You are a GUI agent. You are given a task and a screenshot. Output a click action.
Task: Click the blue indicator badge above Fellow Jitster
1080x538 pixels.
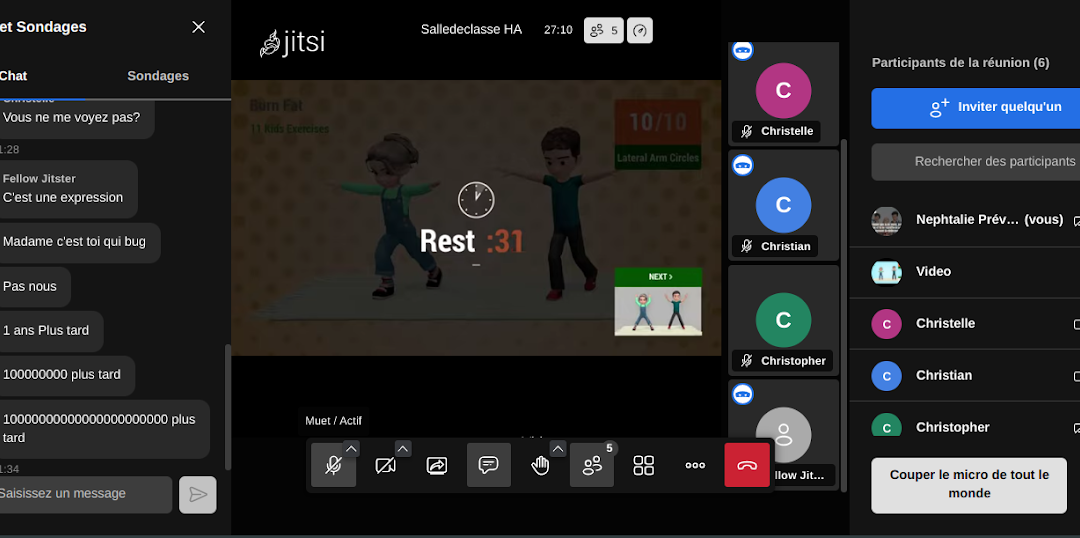click(742, 394)
